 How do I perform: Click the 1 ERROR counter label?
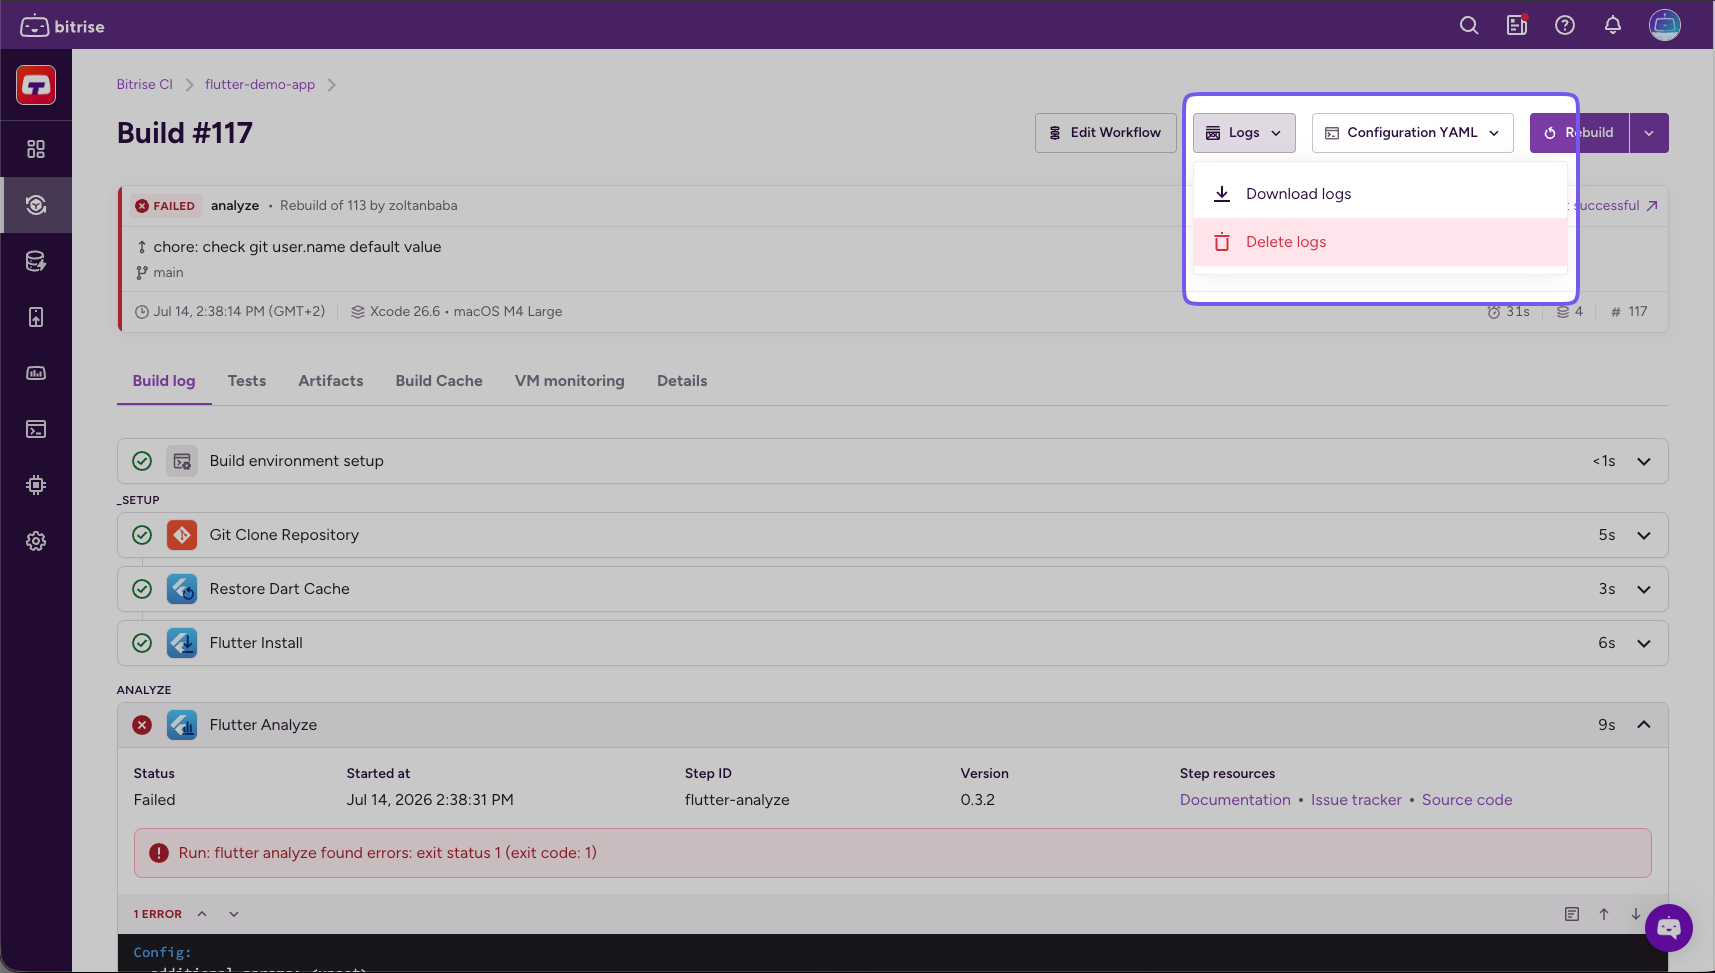(158, 914)
